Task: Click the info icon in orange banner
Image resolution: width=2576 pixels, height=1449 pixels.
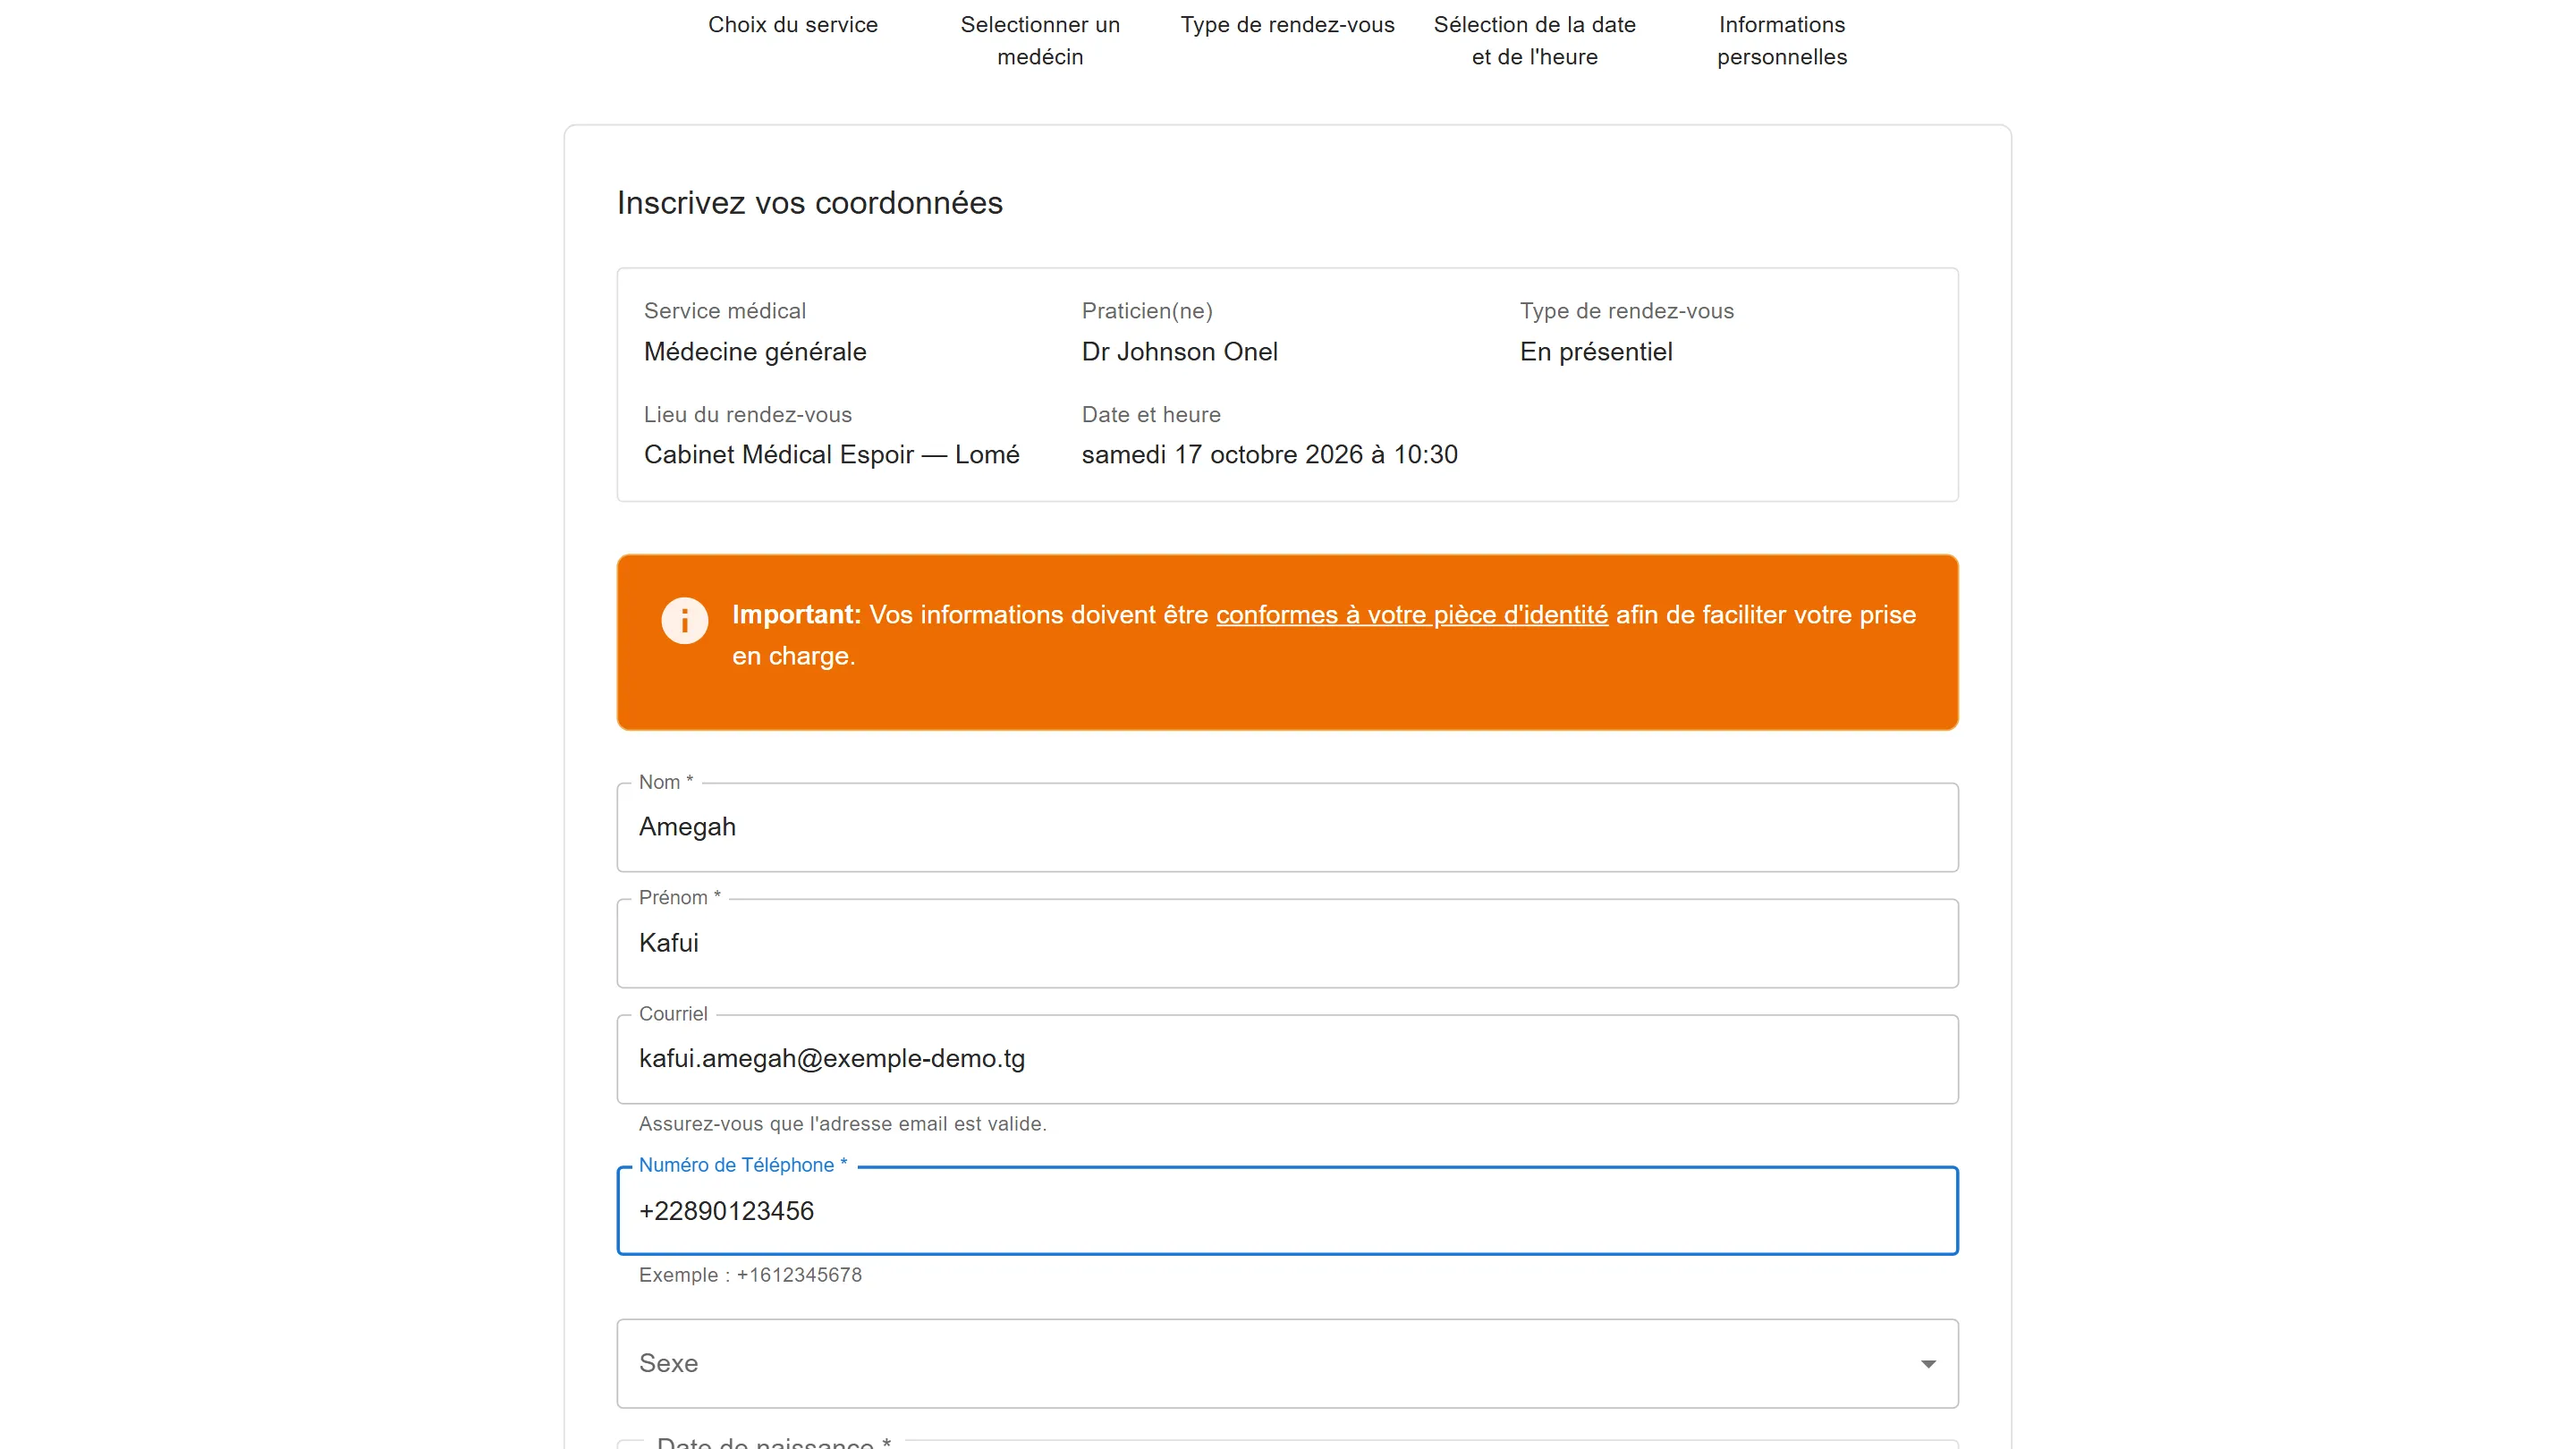Action: click(684, 621)
